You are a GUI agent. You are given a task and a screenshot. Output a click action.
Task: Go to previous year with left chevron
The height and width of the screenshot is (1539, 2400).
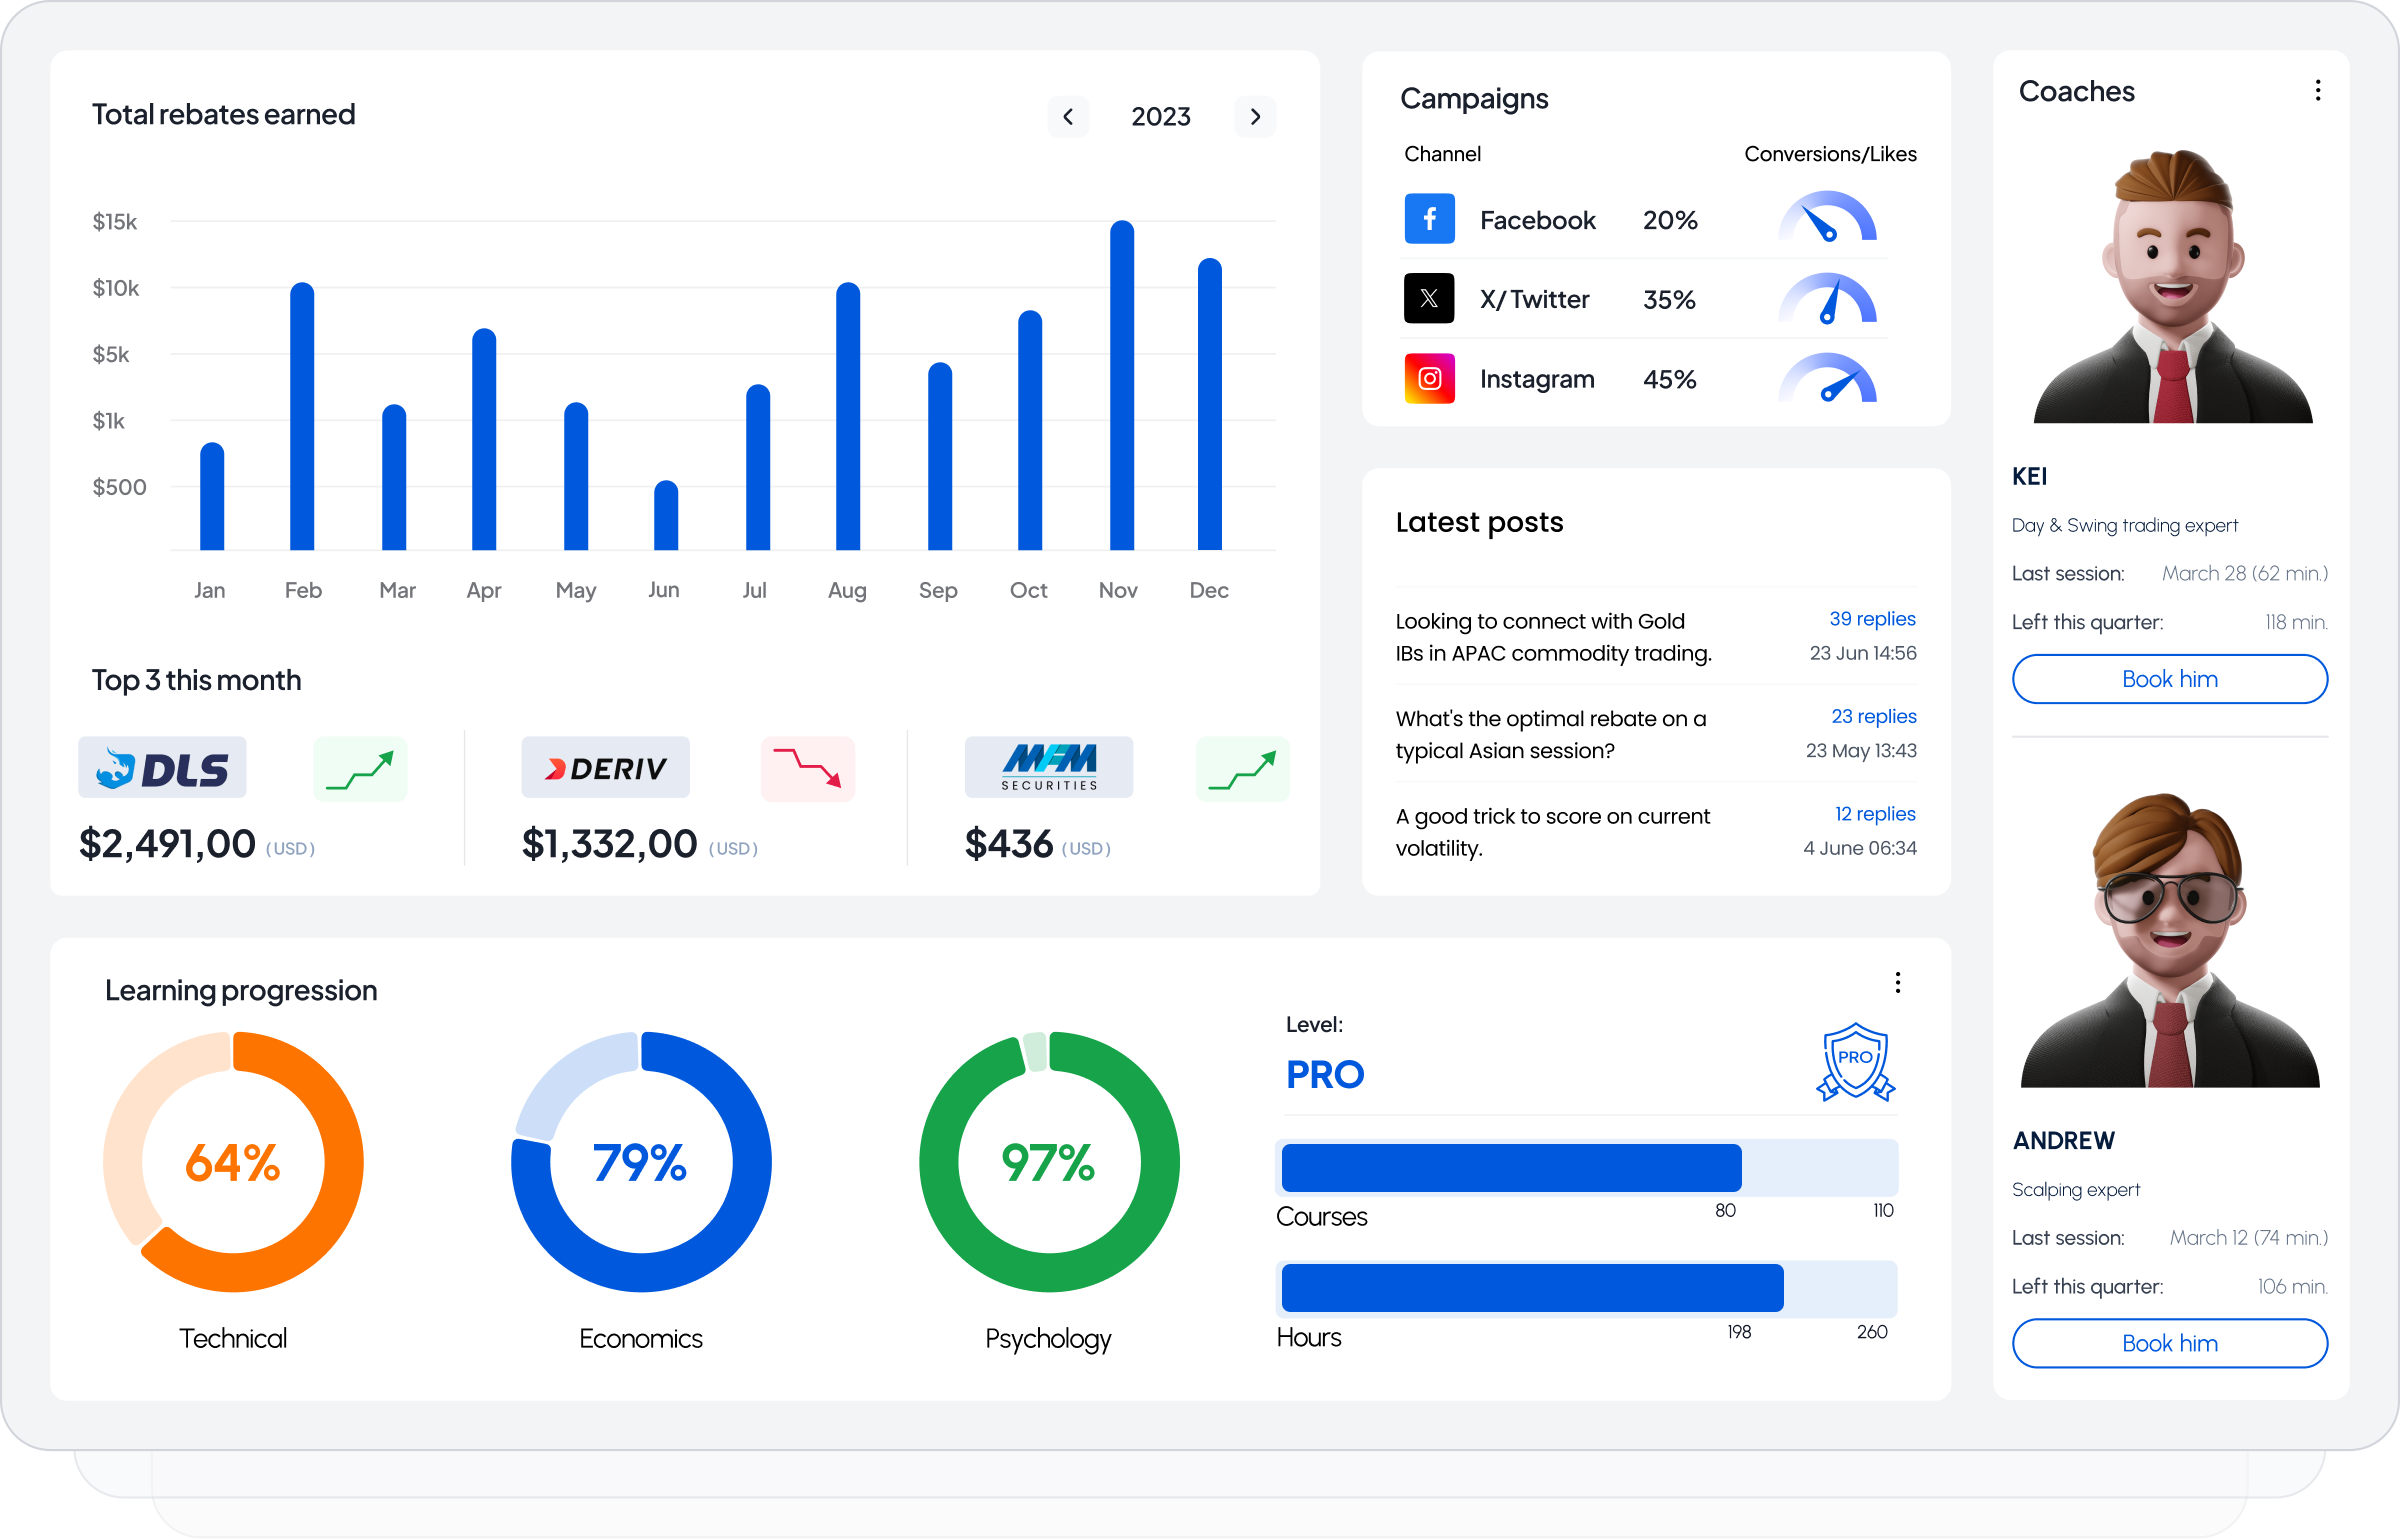[1068, 117]
